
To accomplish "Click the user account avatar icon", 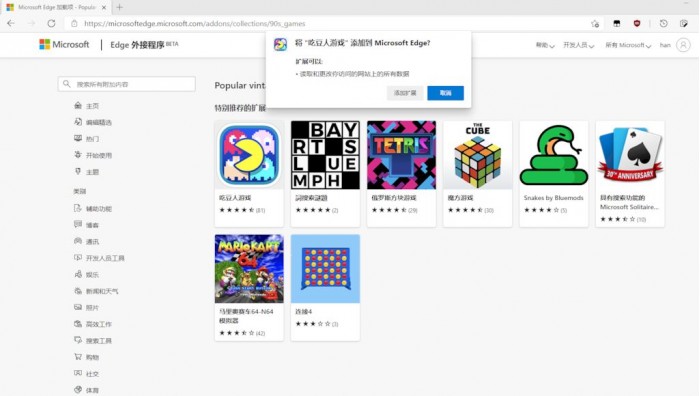I will click(683, 45).
